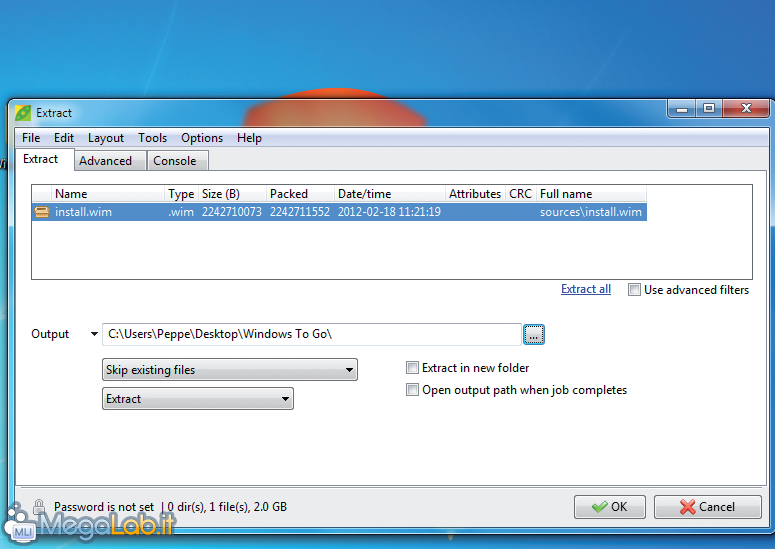Screen dimensions: 775x549
Task: Confirm extraction with the OK button
Action: 610,507
